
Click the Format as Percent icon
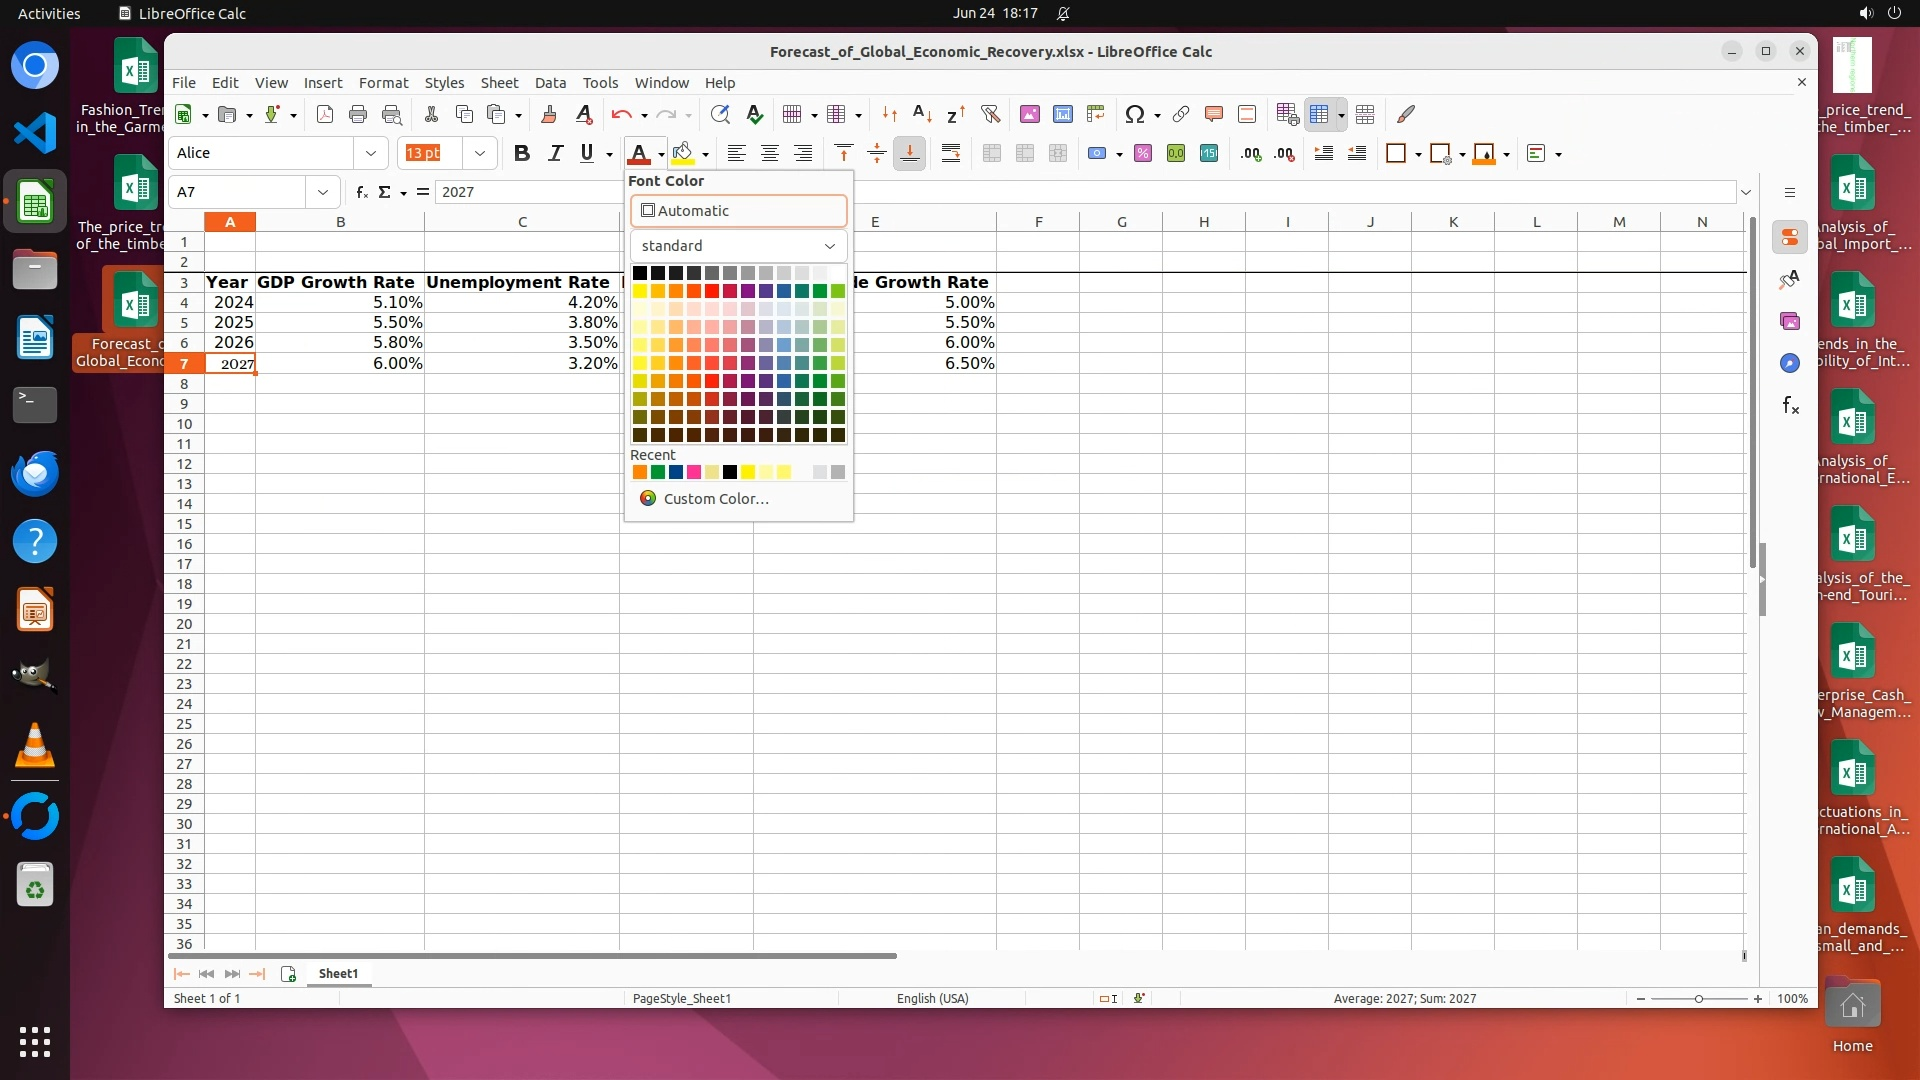pyautogui.click(x=1143, y=153)
